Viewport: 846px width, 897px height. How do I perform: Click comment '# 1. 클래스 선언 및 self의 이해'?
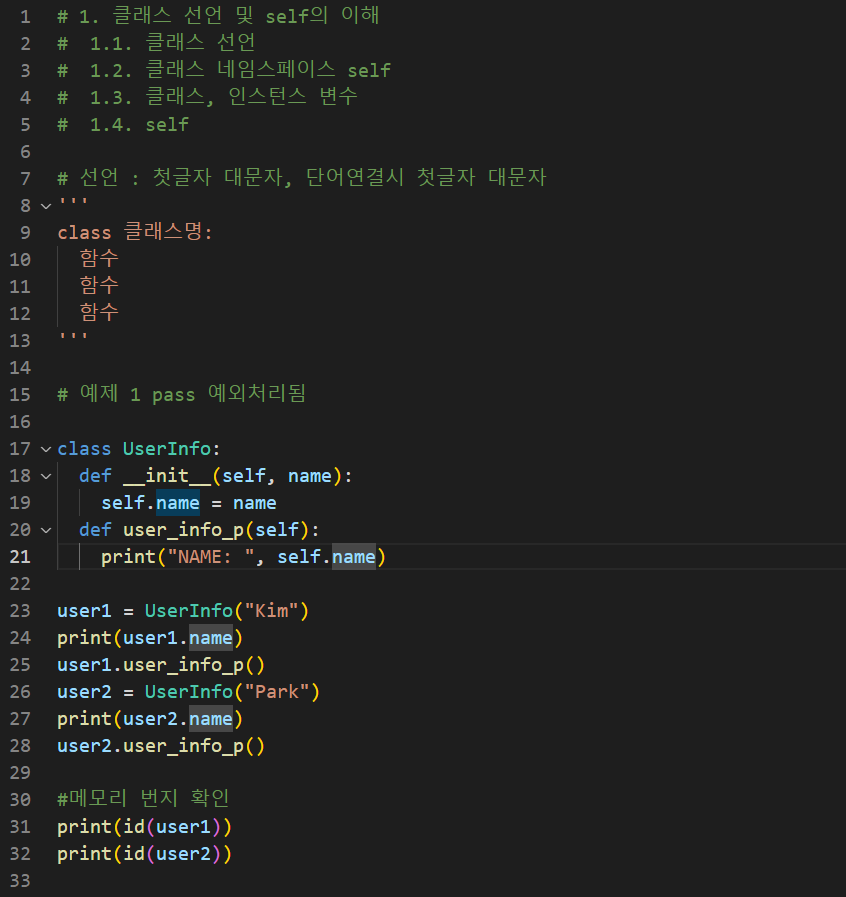(x=218, y=15)
